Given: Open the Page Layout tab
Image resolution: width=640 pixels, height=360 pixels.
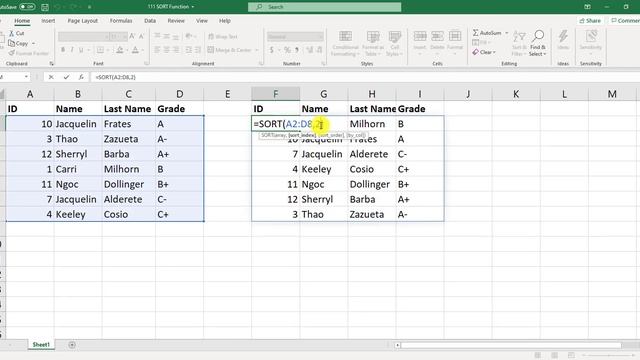Looking at the screenshot, I should click(82, 21).
